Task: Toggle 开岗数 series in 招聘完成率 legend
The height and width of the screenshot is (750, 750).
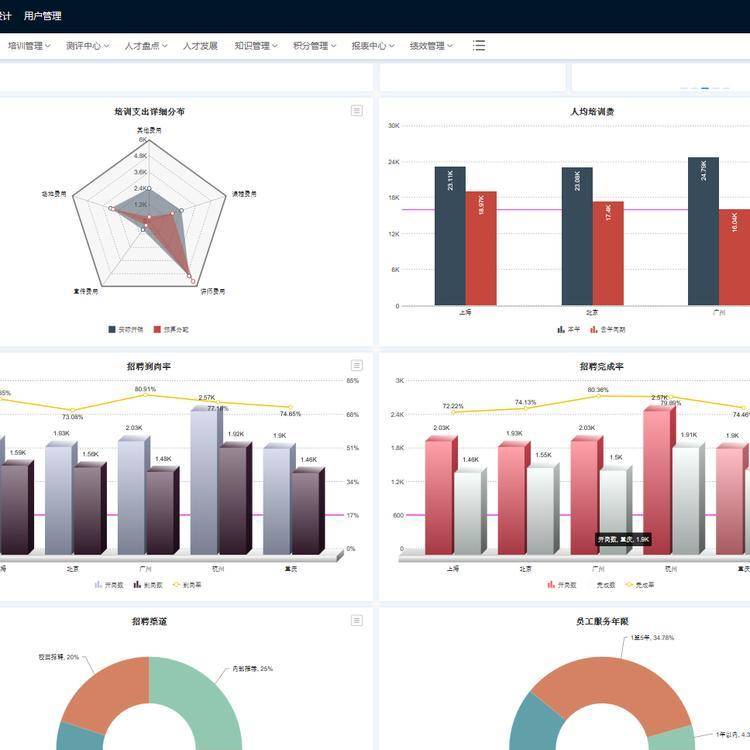Action: (561, 584)
